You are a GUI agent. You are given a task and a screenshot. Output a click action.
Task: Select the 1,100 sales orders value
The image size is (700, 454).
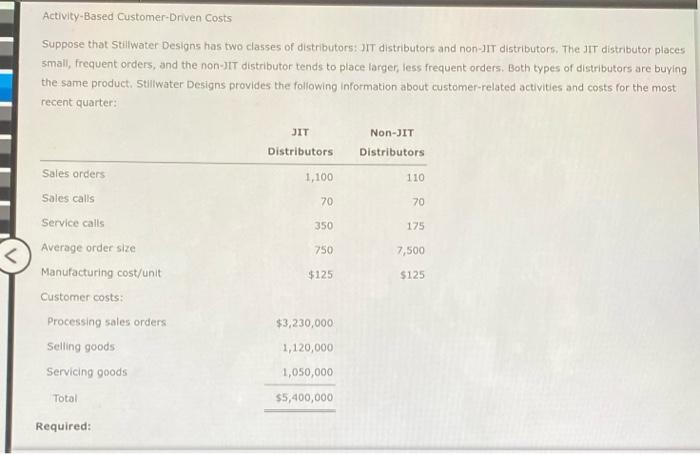(x=319, y=177)
